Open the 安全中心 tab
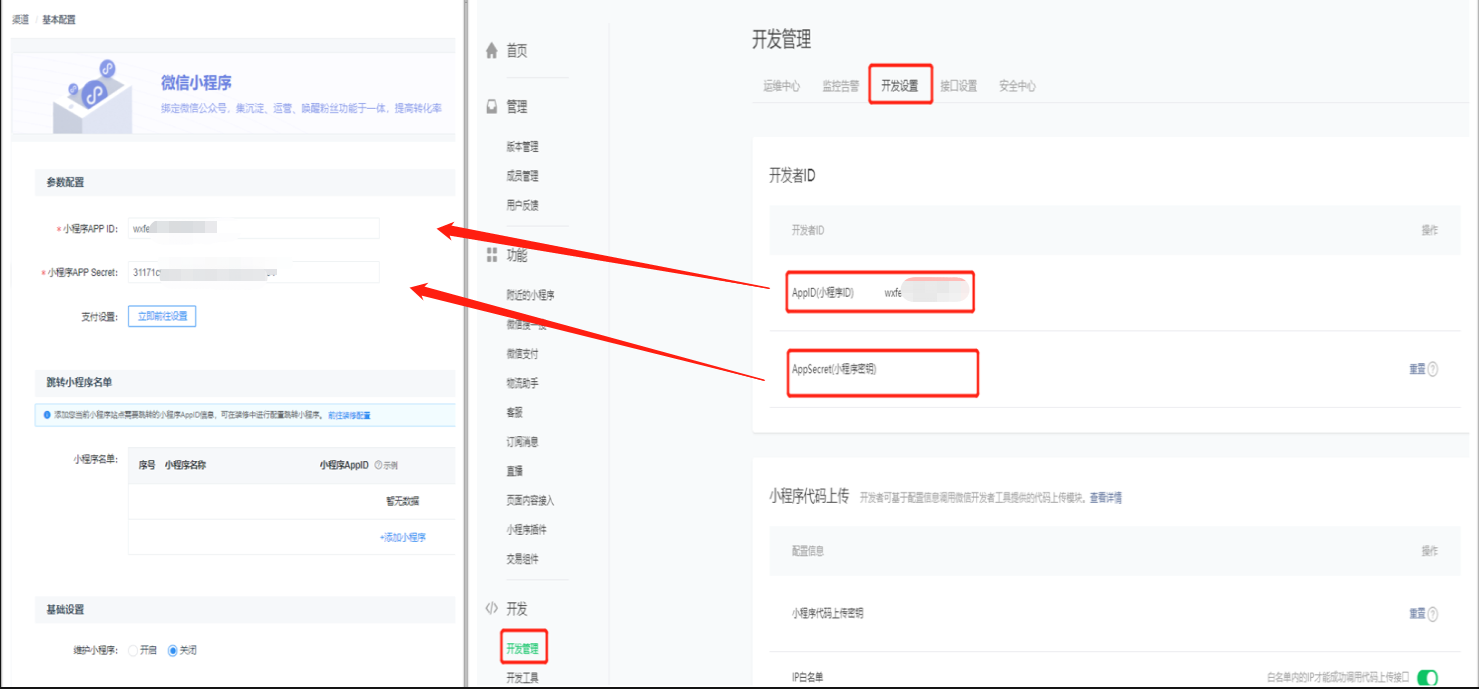Viewport: 1479px width, 689px height. [x=1017, y=86]
